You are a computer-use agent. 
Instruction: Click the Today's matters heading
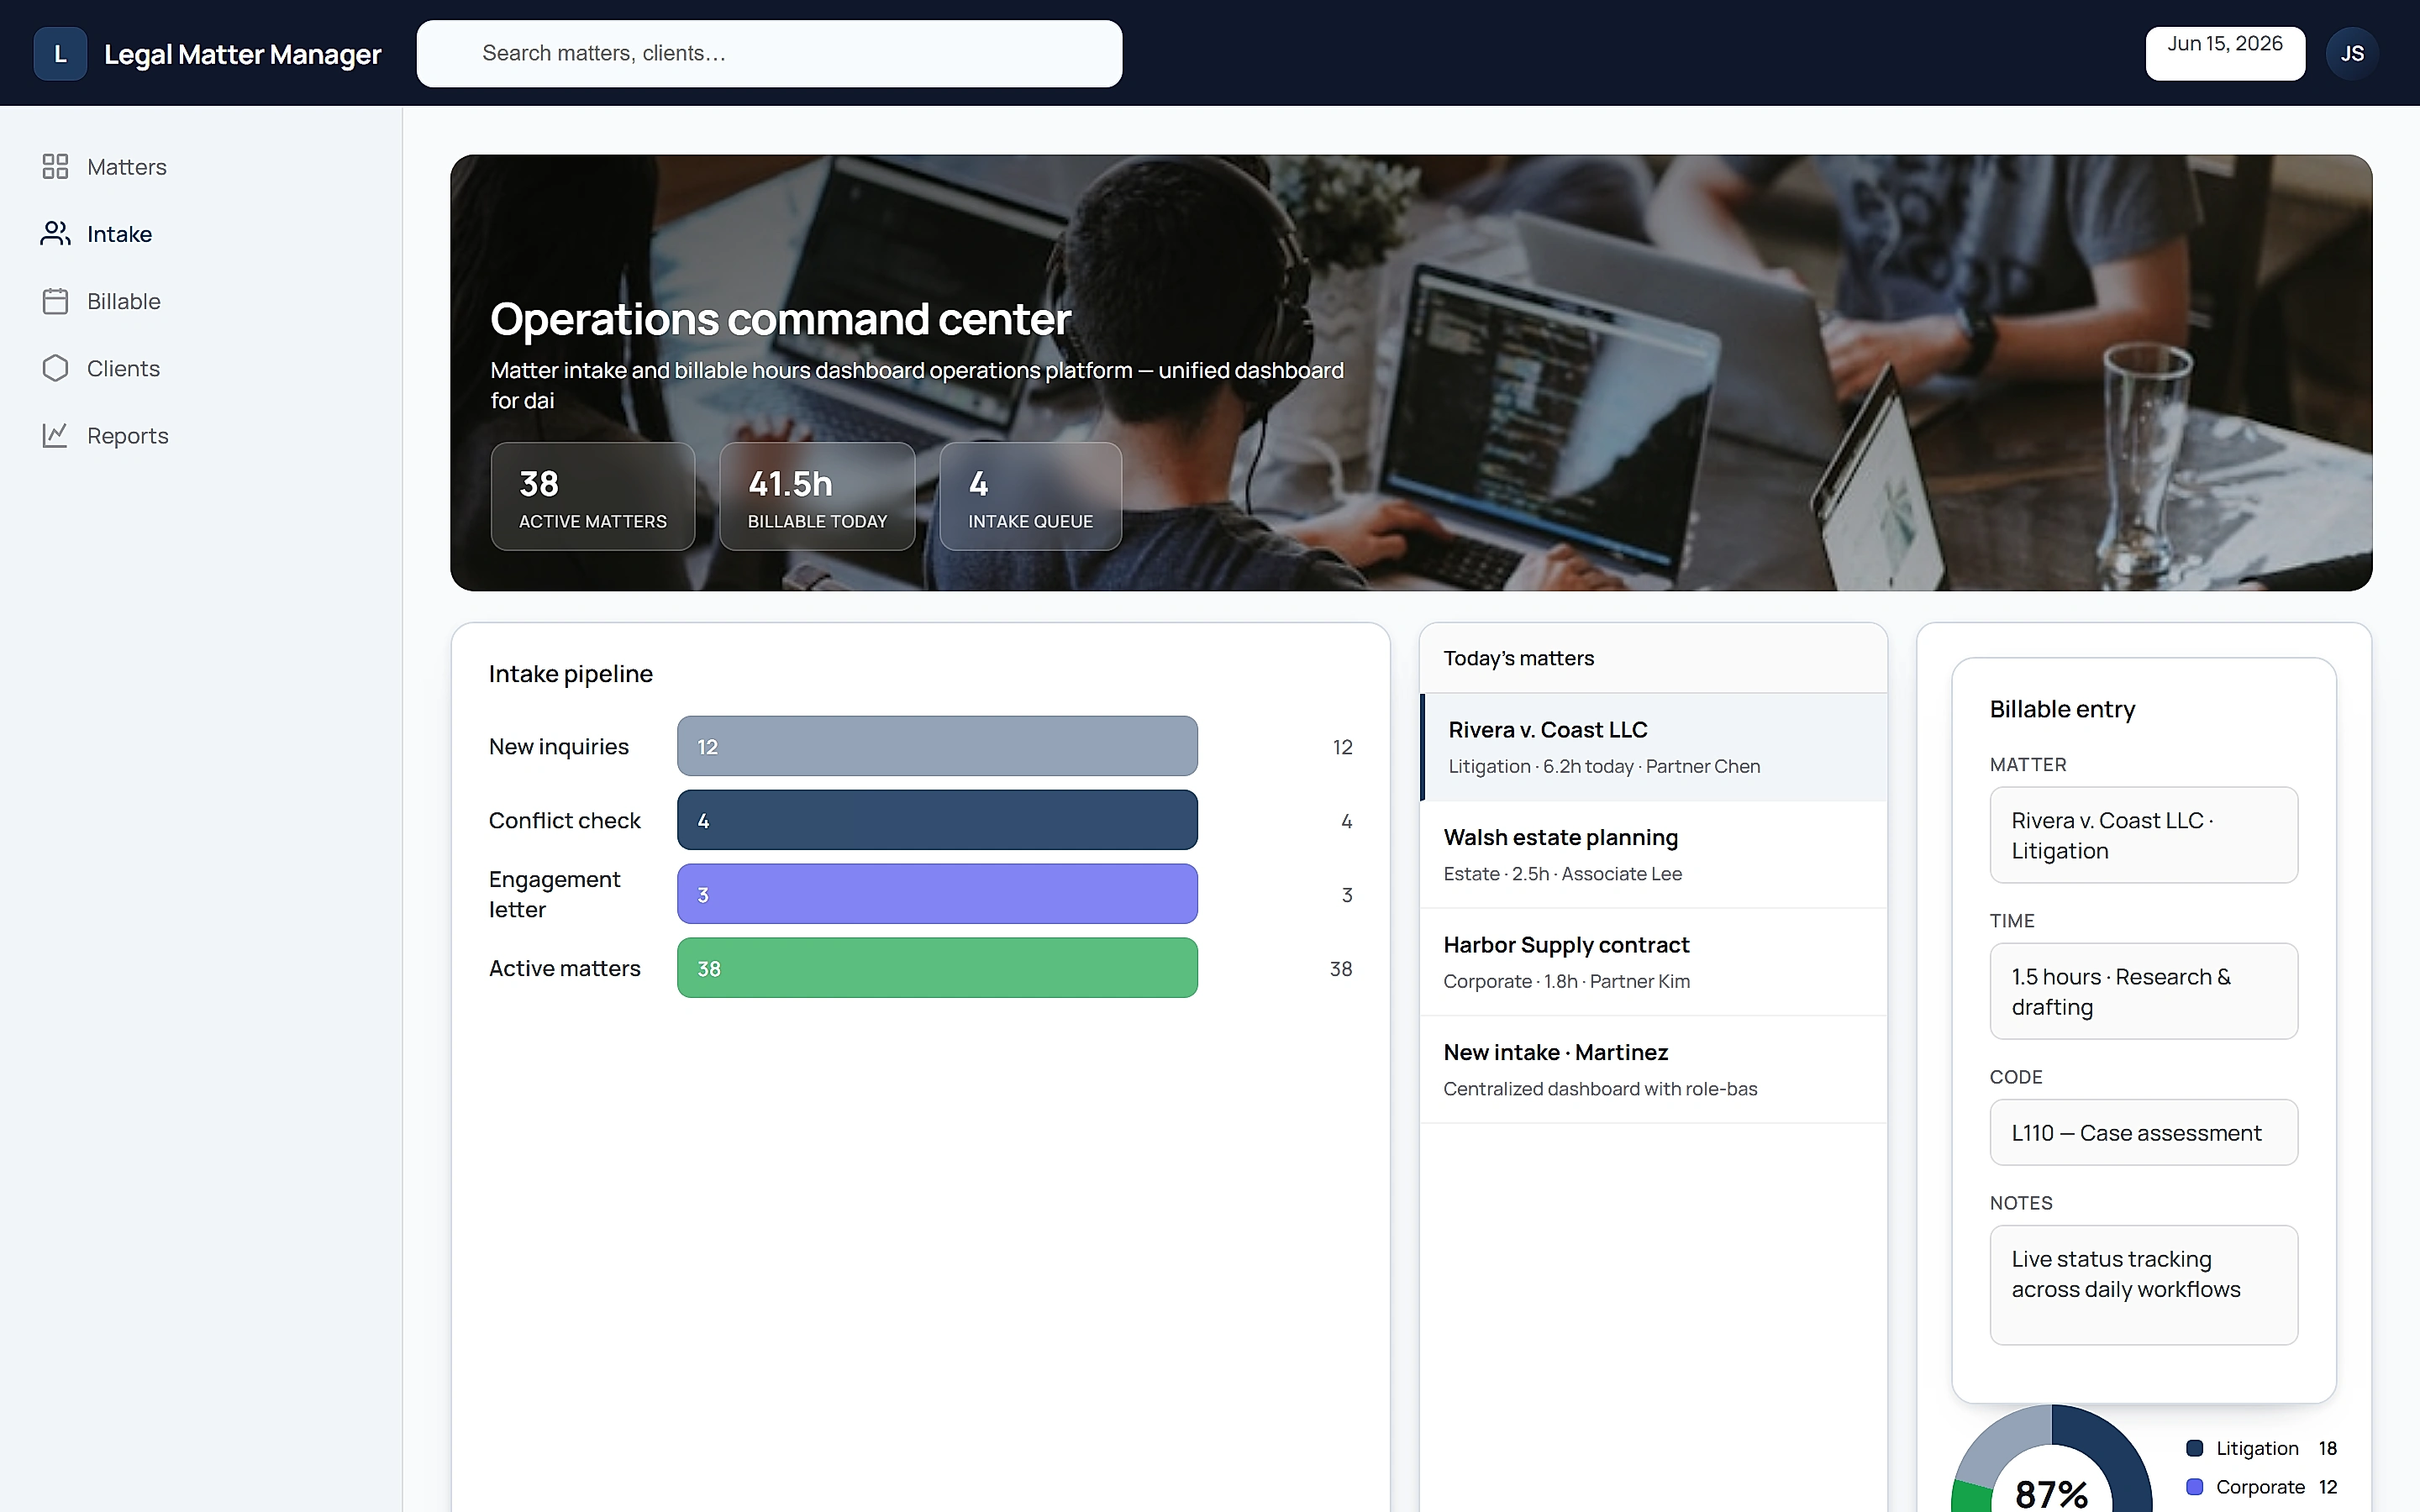[x=1518, y=658]
